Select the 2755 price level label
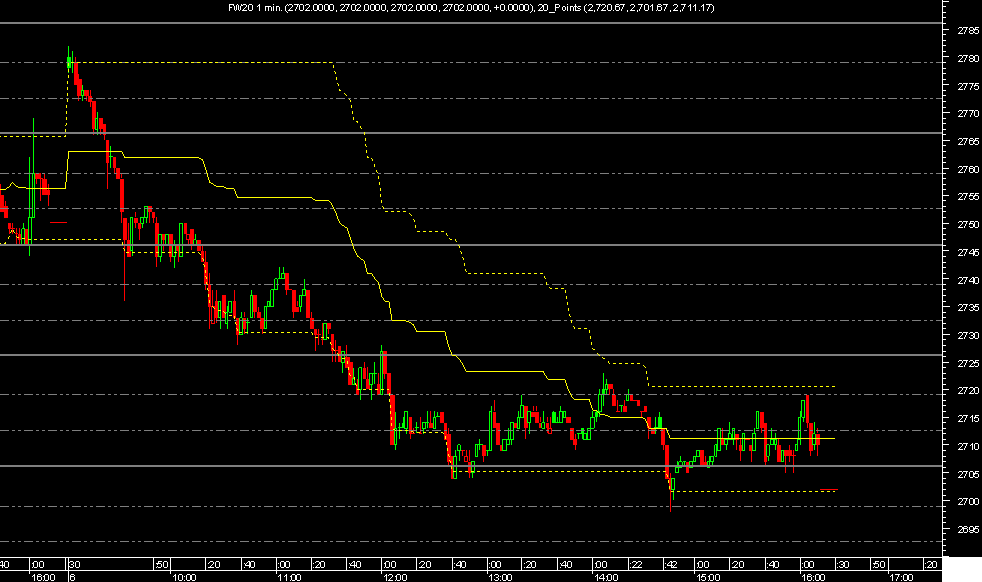Screen dimensions: 982x582 click(x=968, y=196)
